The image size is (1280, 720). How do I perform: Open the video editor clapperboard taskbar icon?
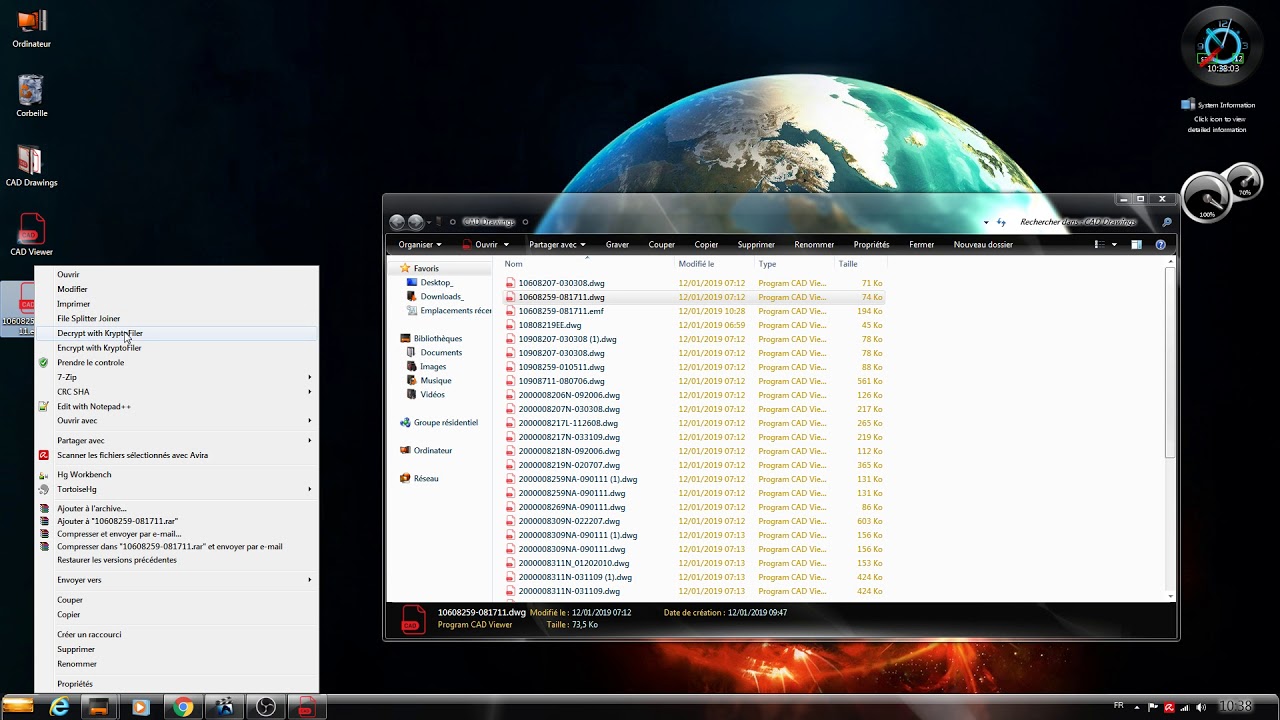click(224, 707)
